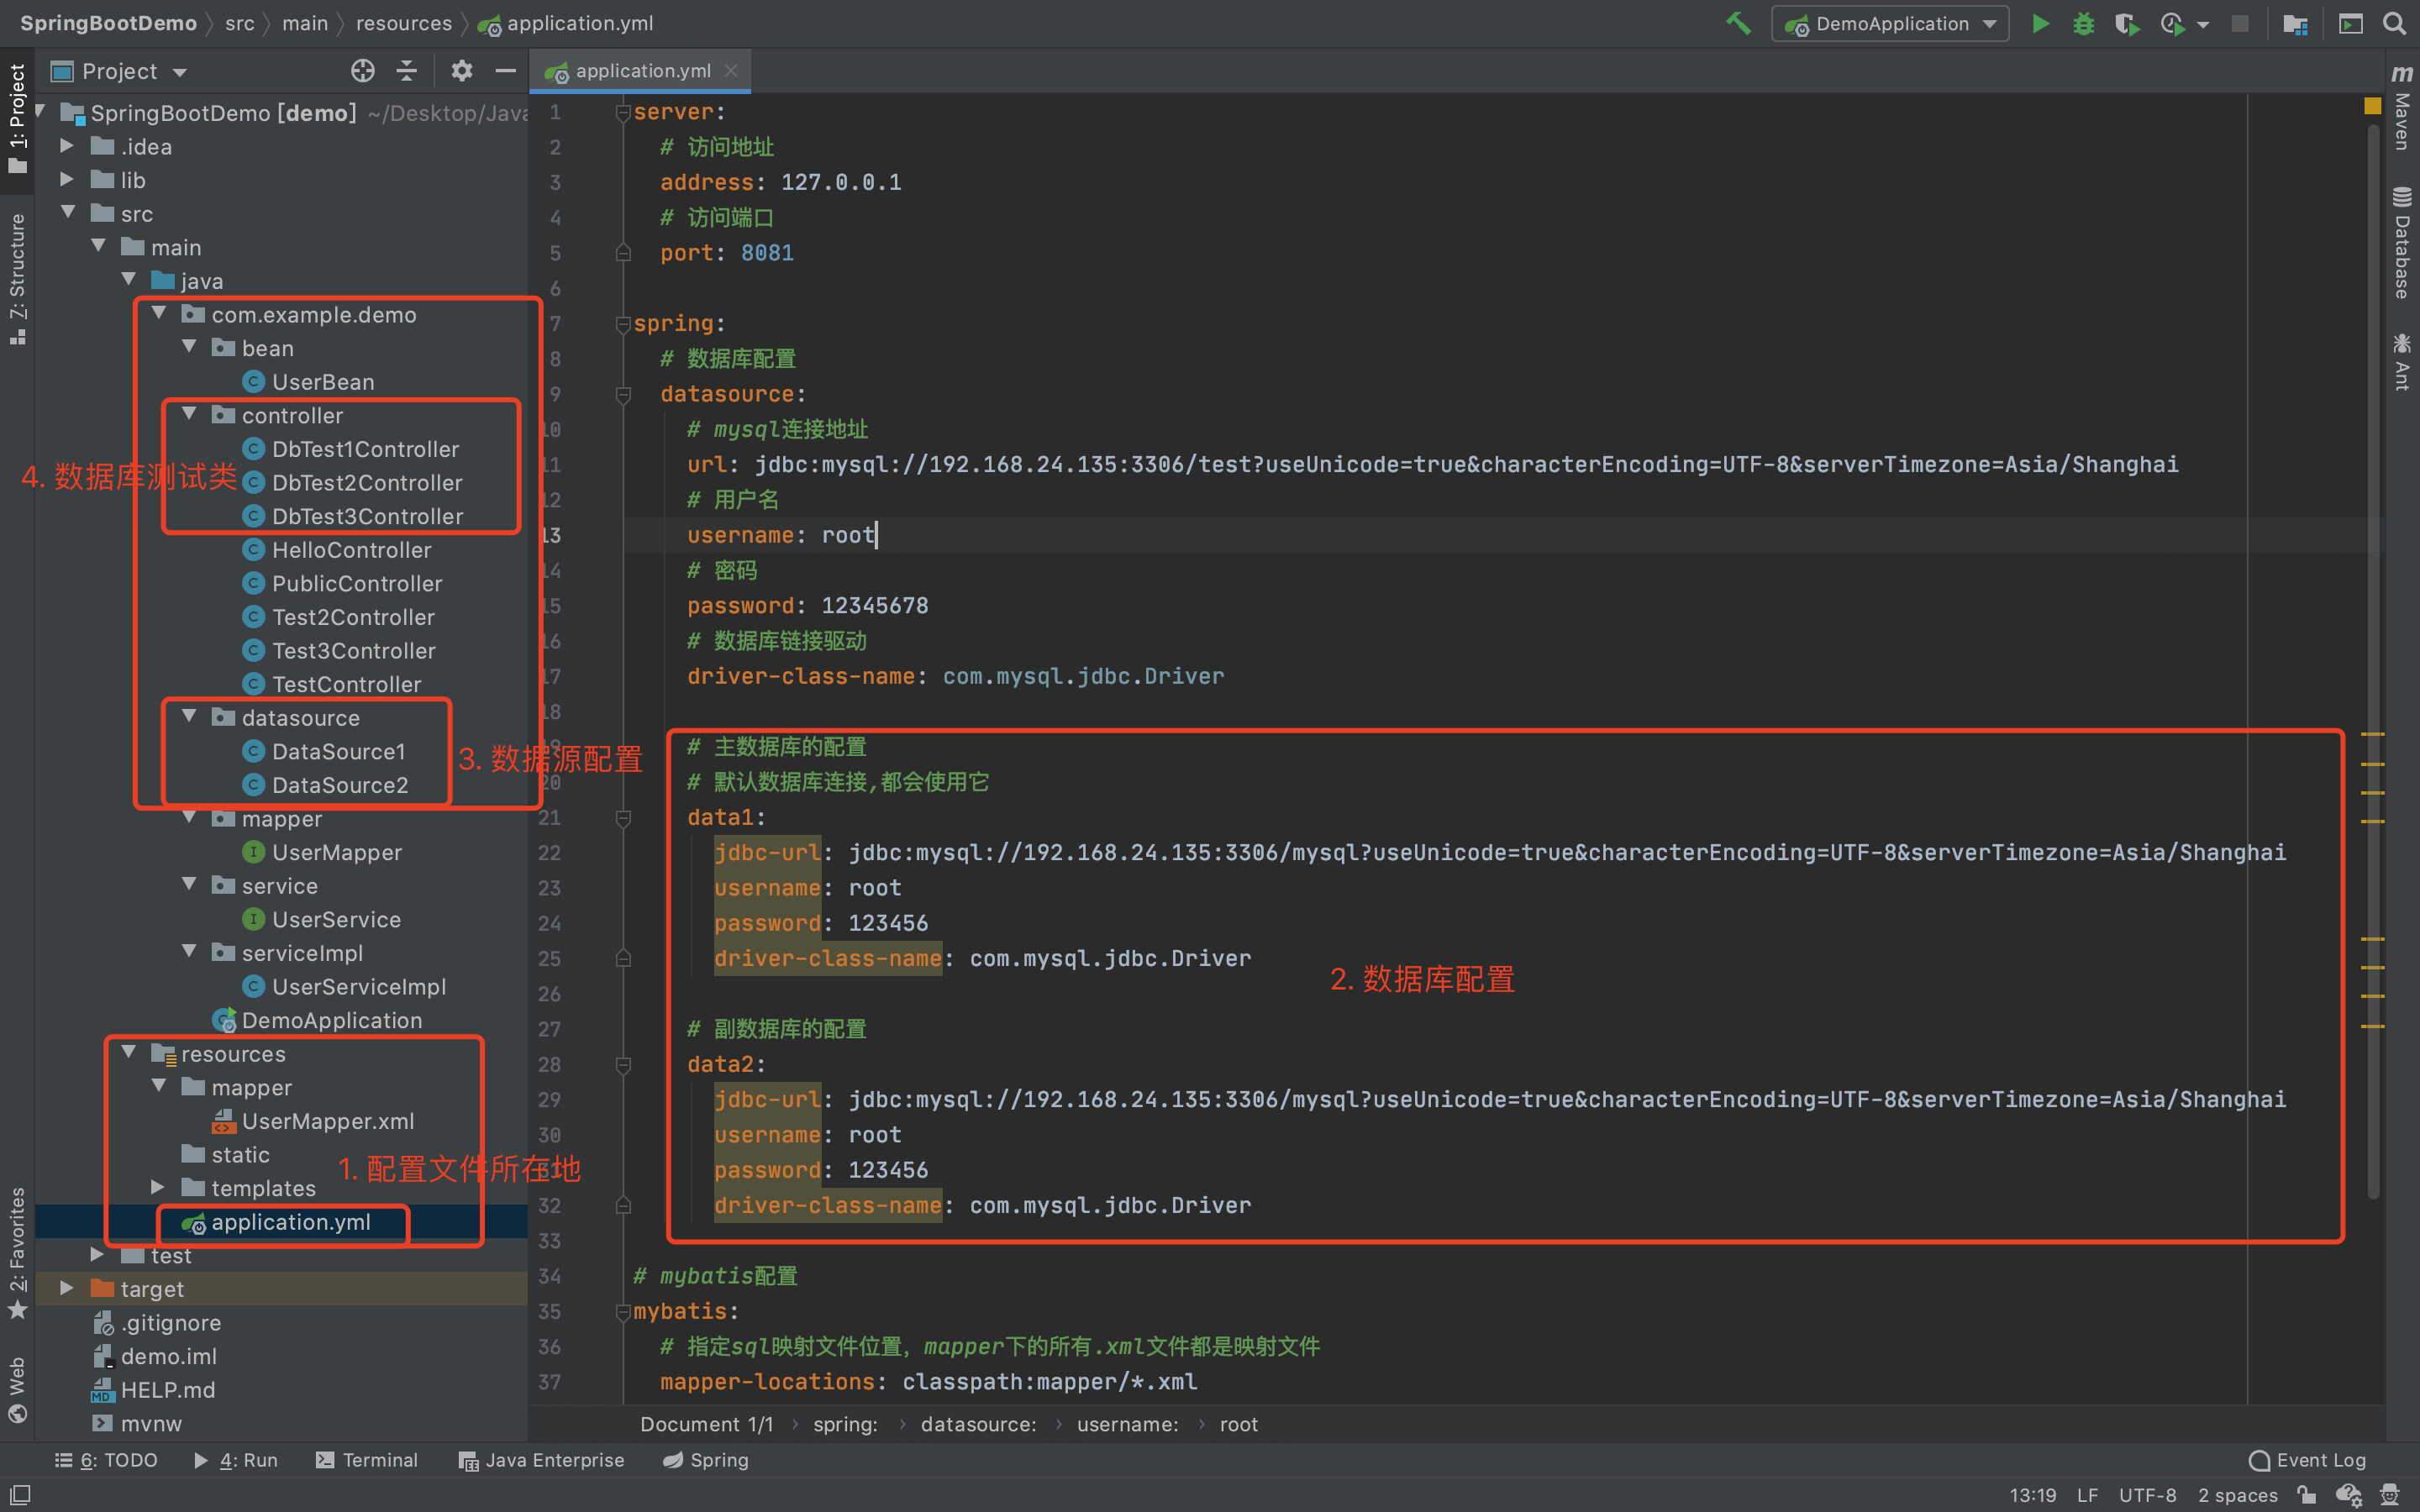Open the DemoApplication run configuration dropdown

tap(1890, 23)
